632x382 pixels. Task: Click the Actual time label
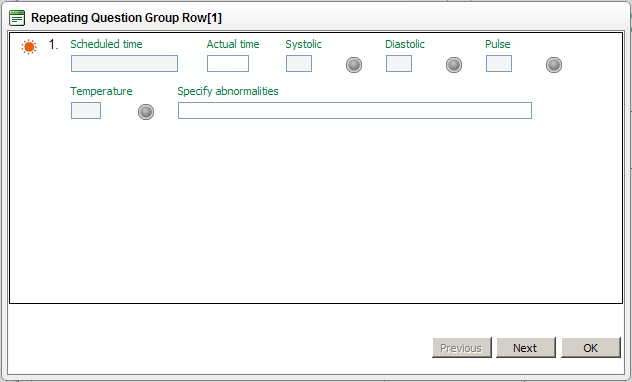pyautogui.click(x=233, y=44)
